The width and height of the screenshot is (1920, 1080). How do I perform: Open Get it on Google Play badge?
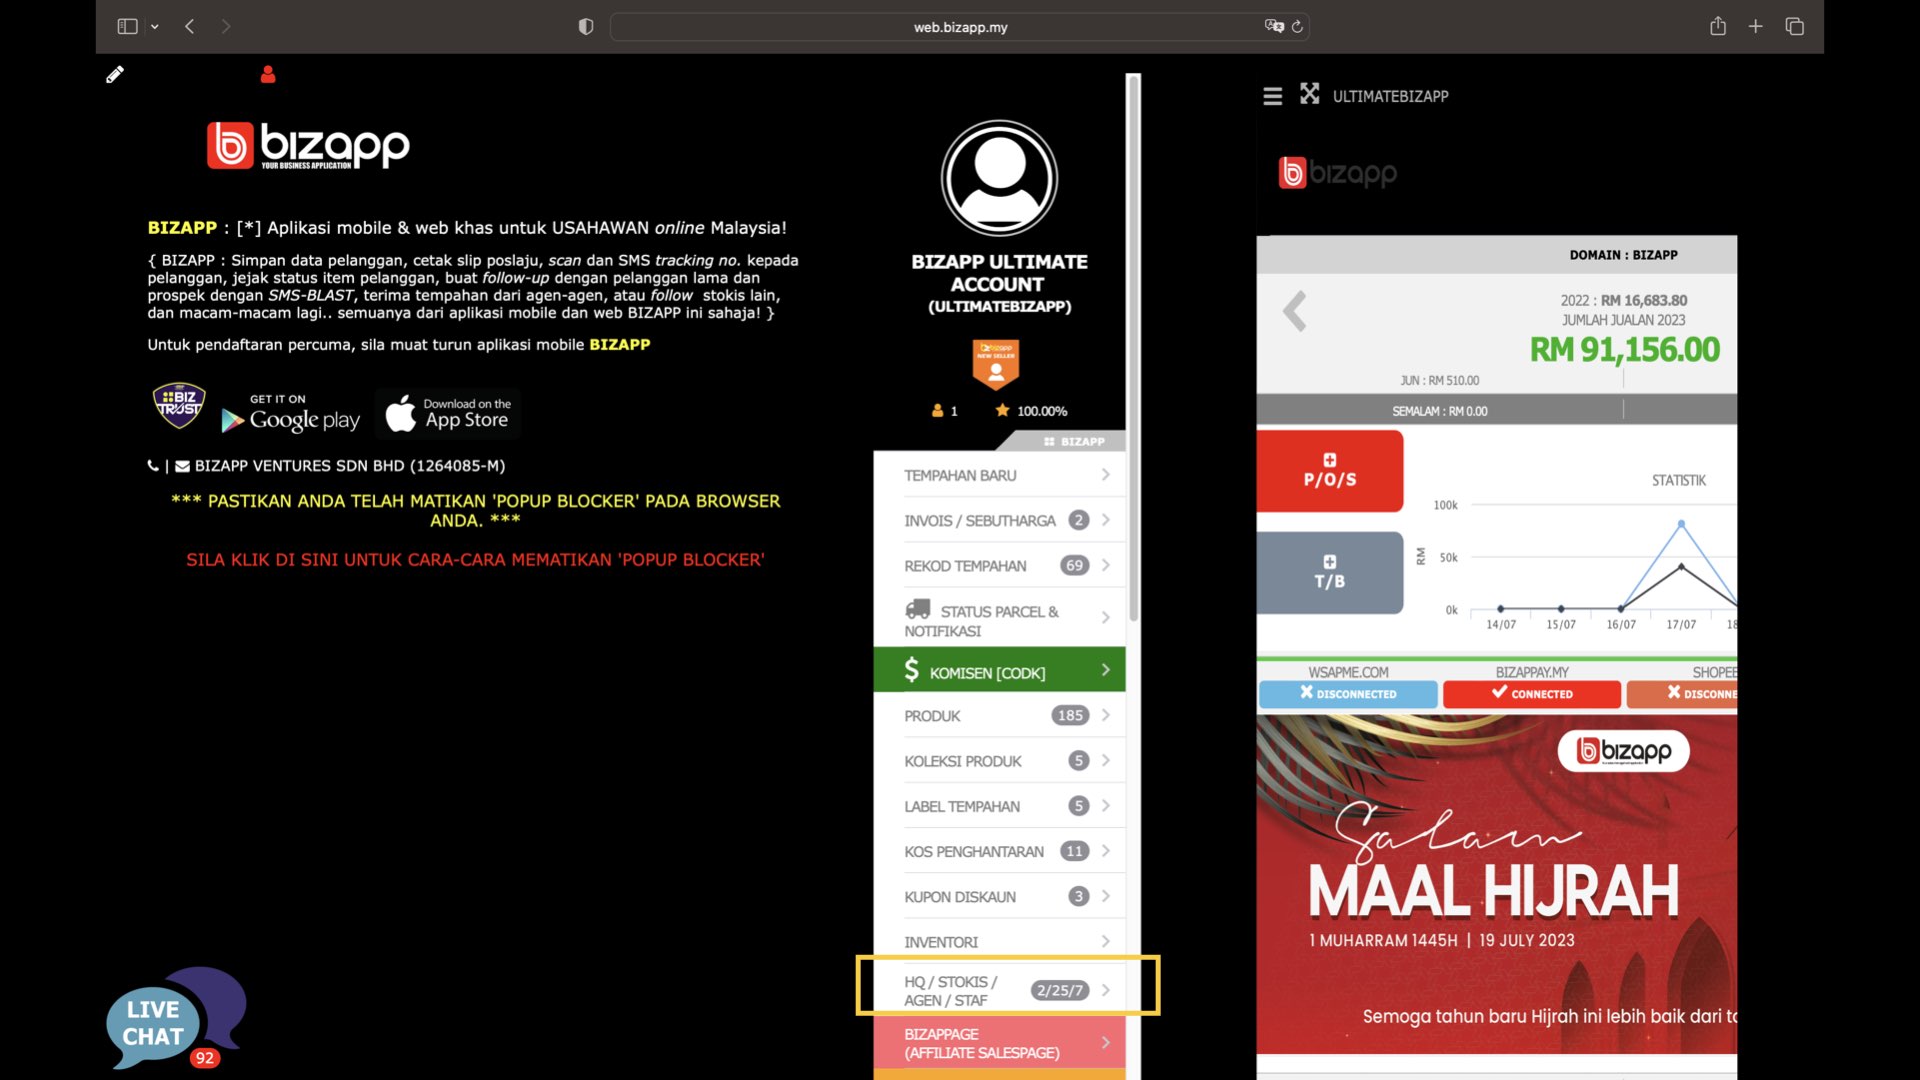[x=290, y=413]
